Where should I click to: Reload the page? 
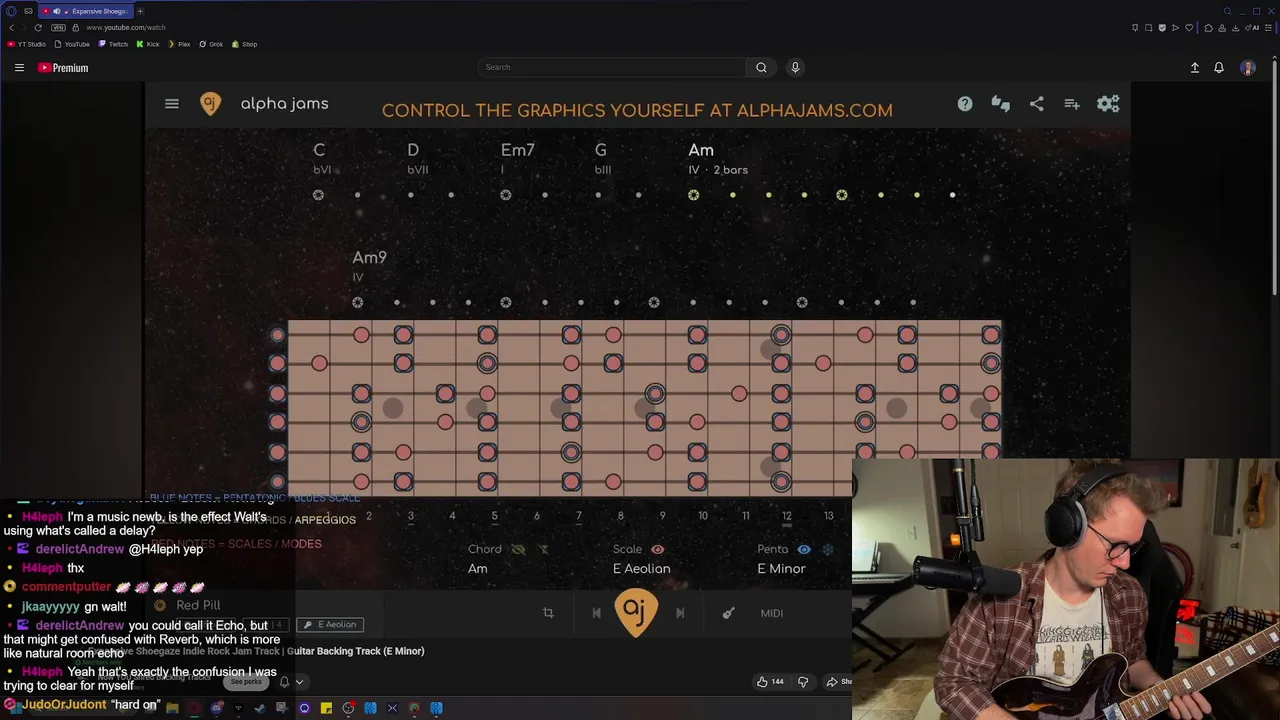[38, 28]
